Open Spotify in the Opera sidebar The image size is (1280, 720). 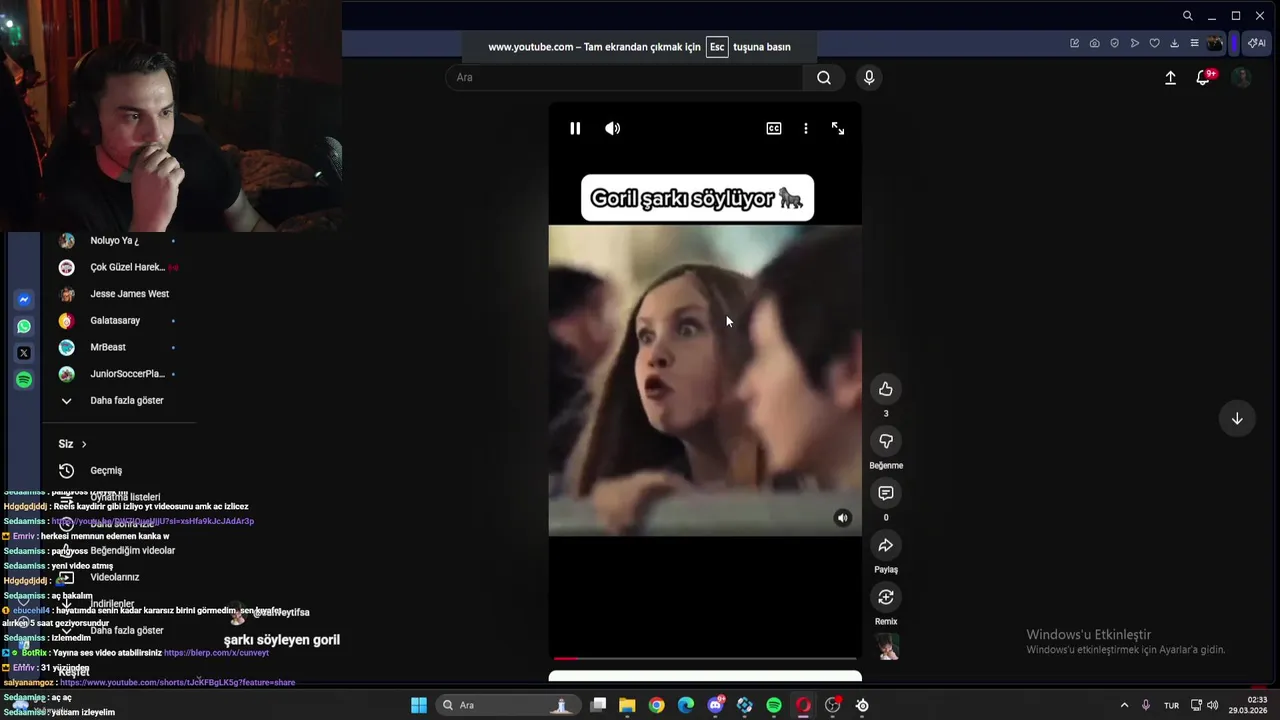point(24,380)
